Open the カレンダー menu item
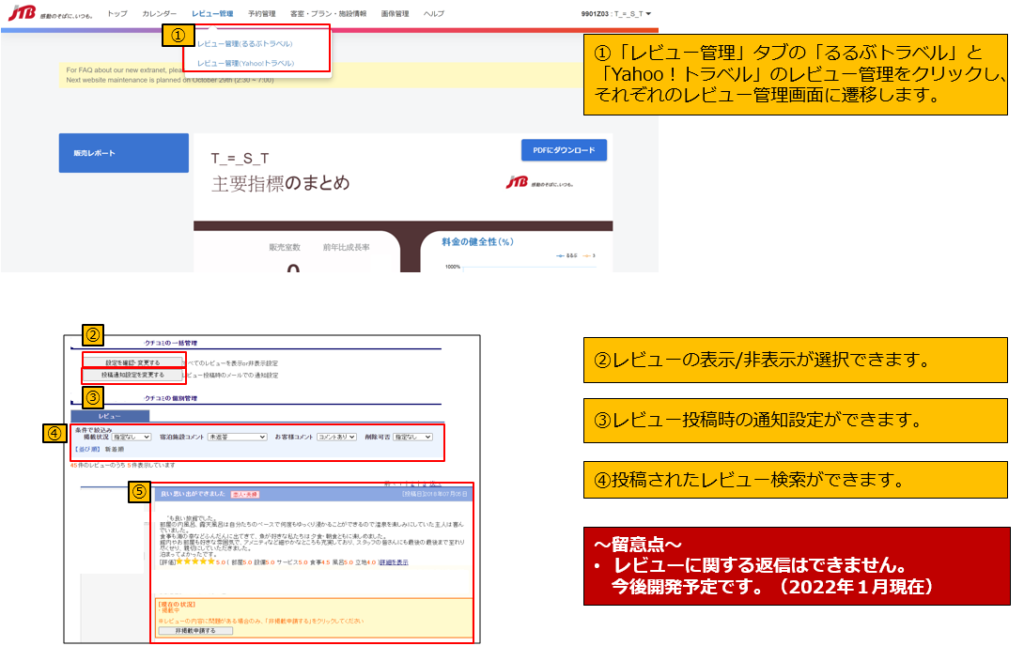Screen dimensions: 1024x646 [x=159, y=14]
